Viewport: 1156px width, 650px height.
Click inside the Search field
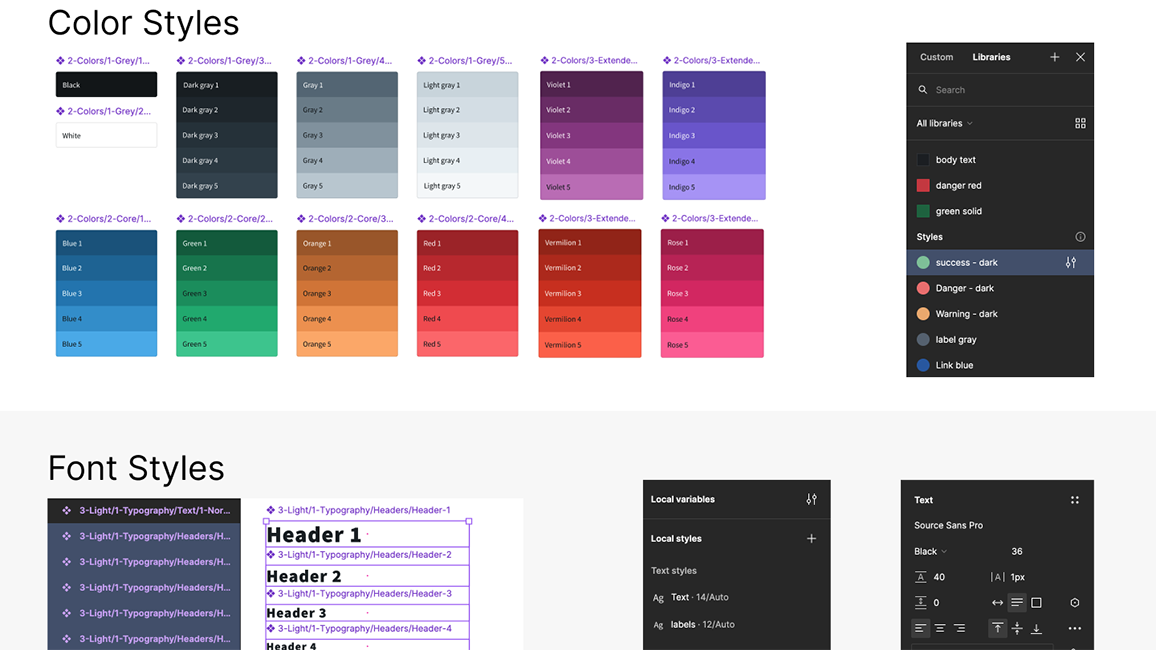click(x=960, y=90)
